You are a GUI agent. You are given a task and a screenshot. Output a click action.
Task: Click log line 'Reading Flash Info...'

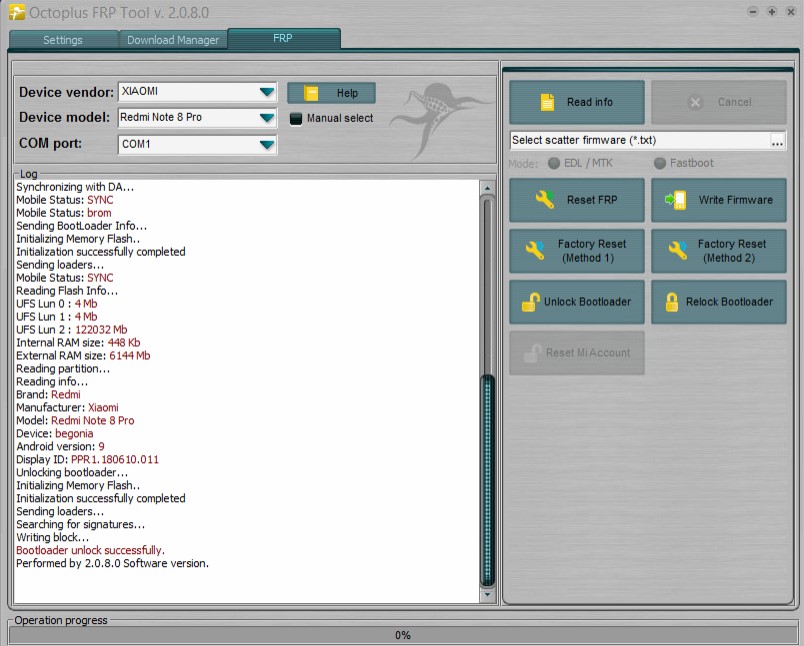tap(67, 290)
